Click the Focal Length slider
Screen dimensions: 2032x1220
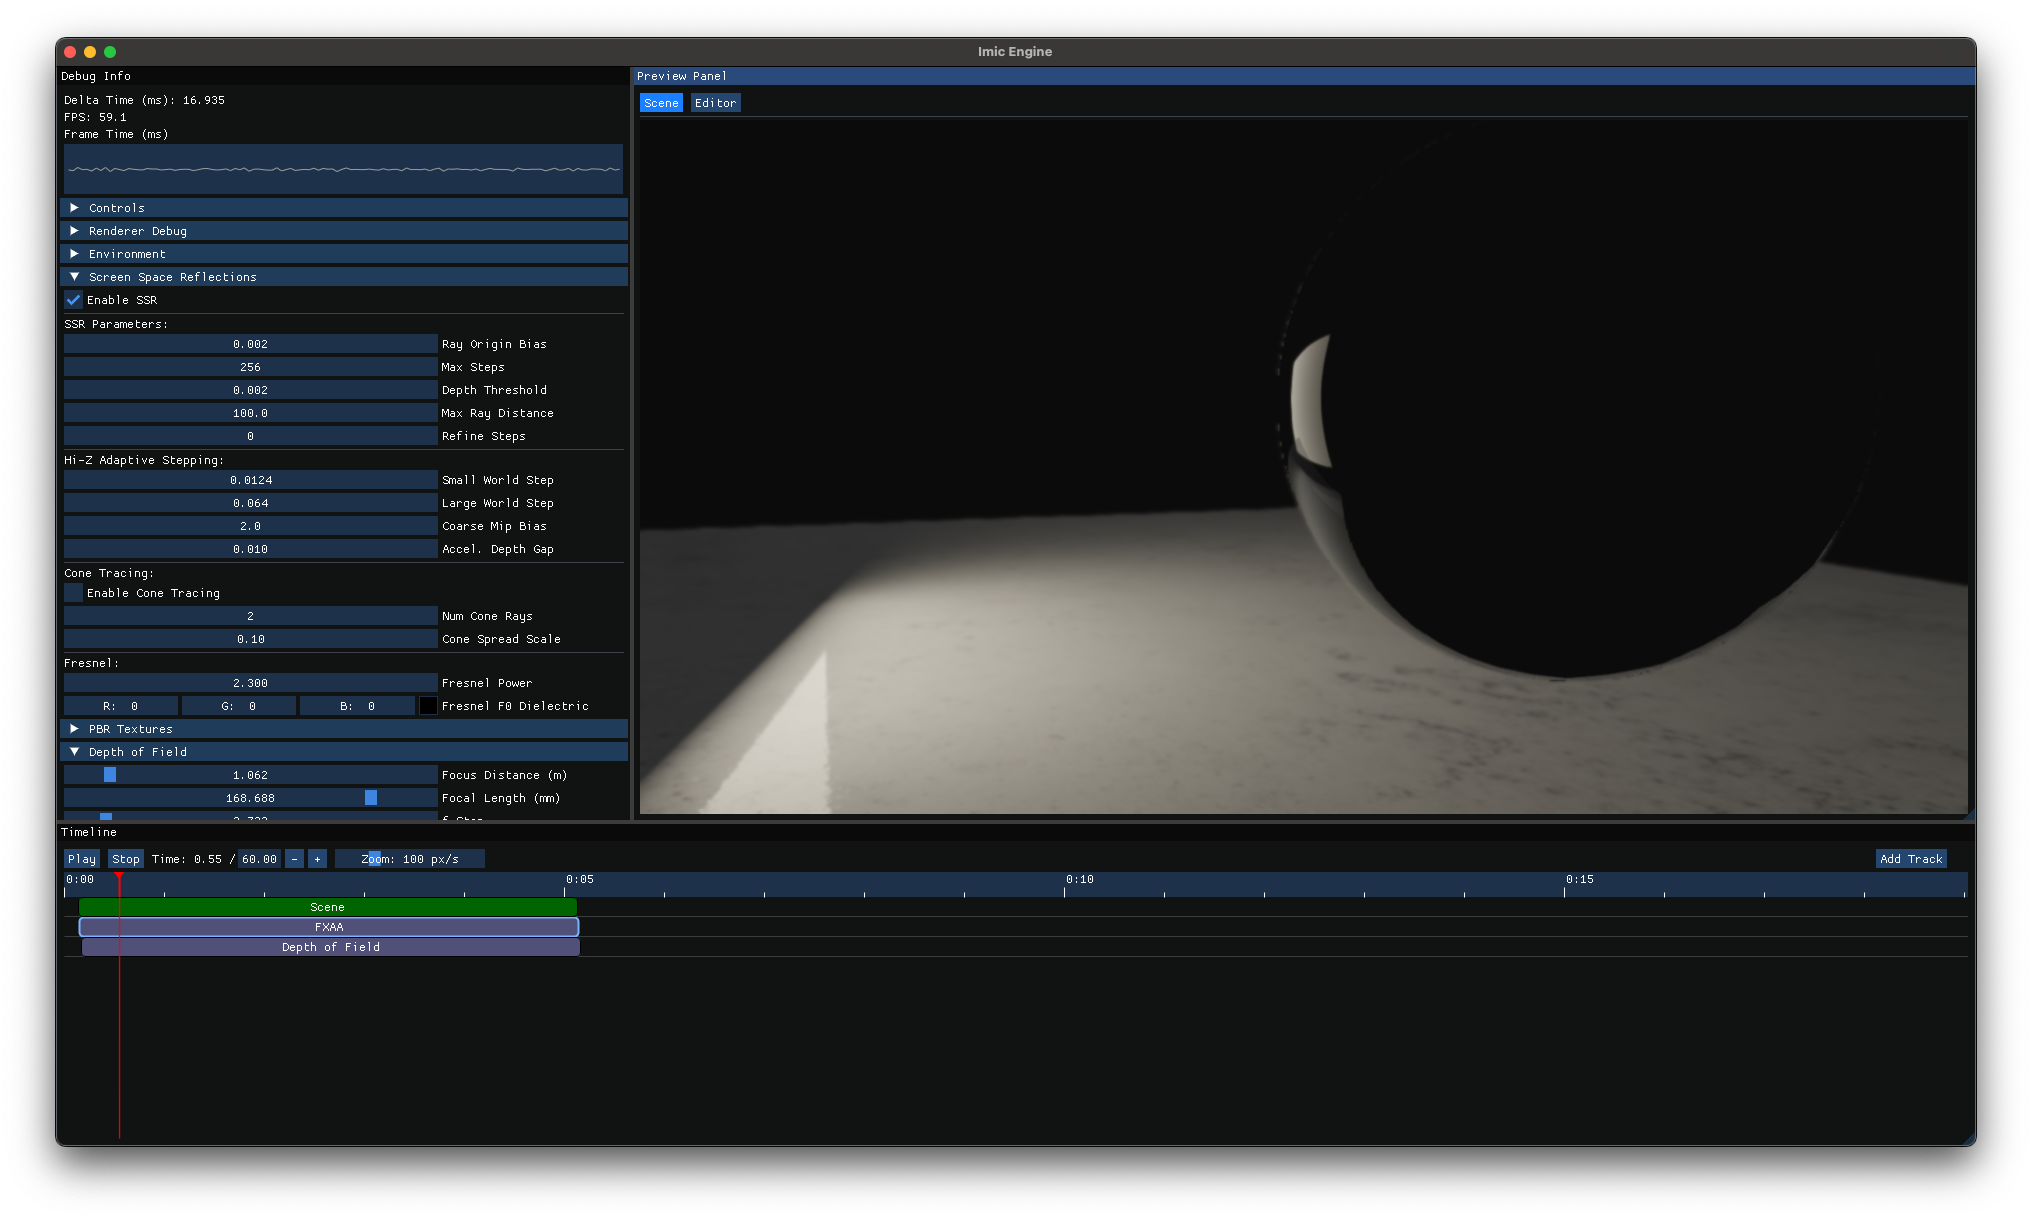[x=250, y=798]
